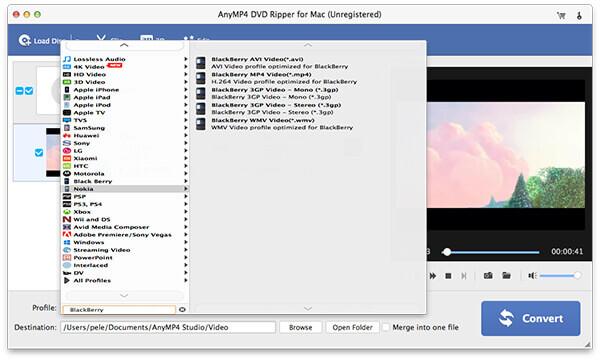
Task: Click the register key icon in title bar
Action: tap(579, 15)
